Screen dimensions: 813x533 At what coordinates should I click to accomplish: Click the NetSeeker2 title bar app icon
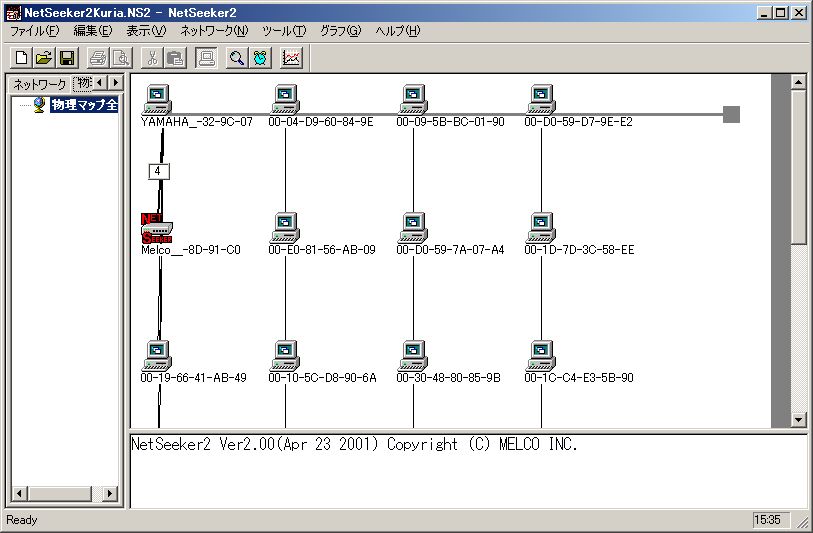(x=13, y=13)
